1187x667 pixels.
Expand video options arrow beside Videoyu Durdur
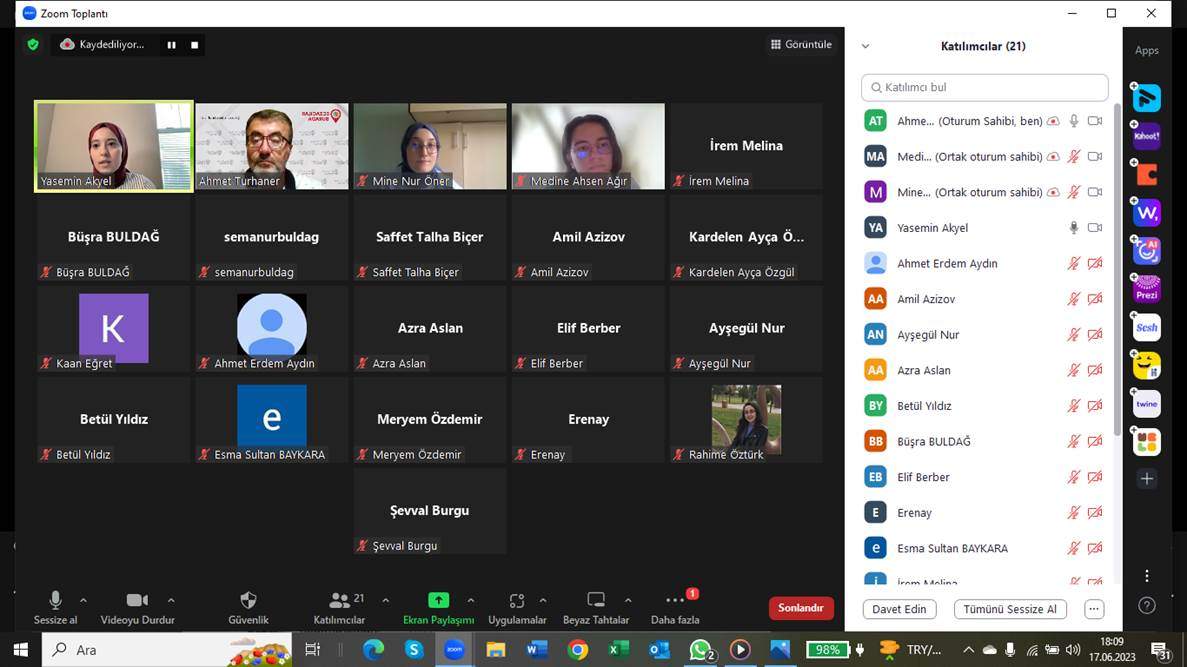[171, 600]
